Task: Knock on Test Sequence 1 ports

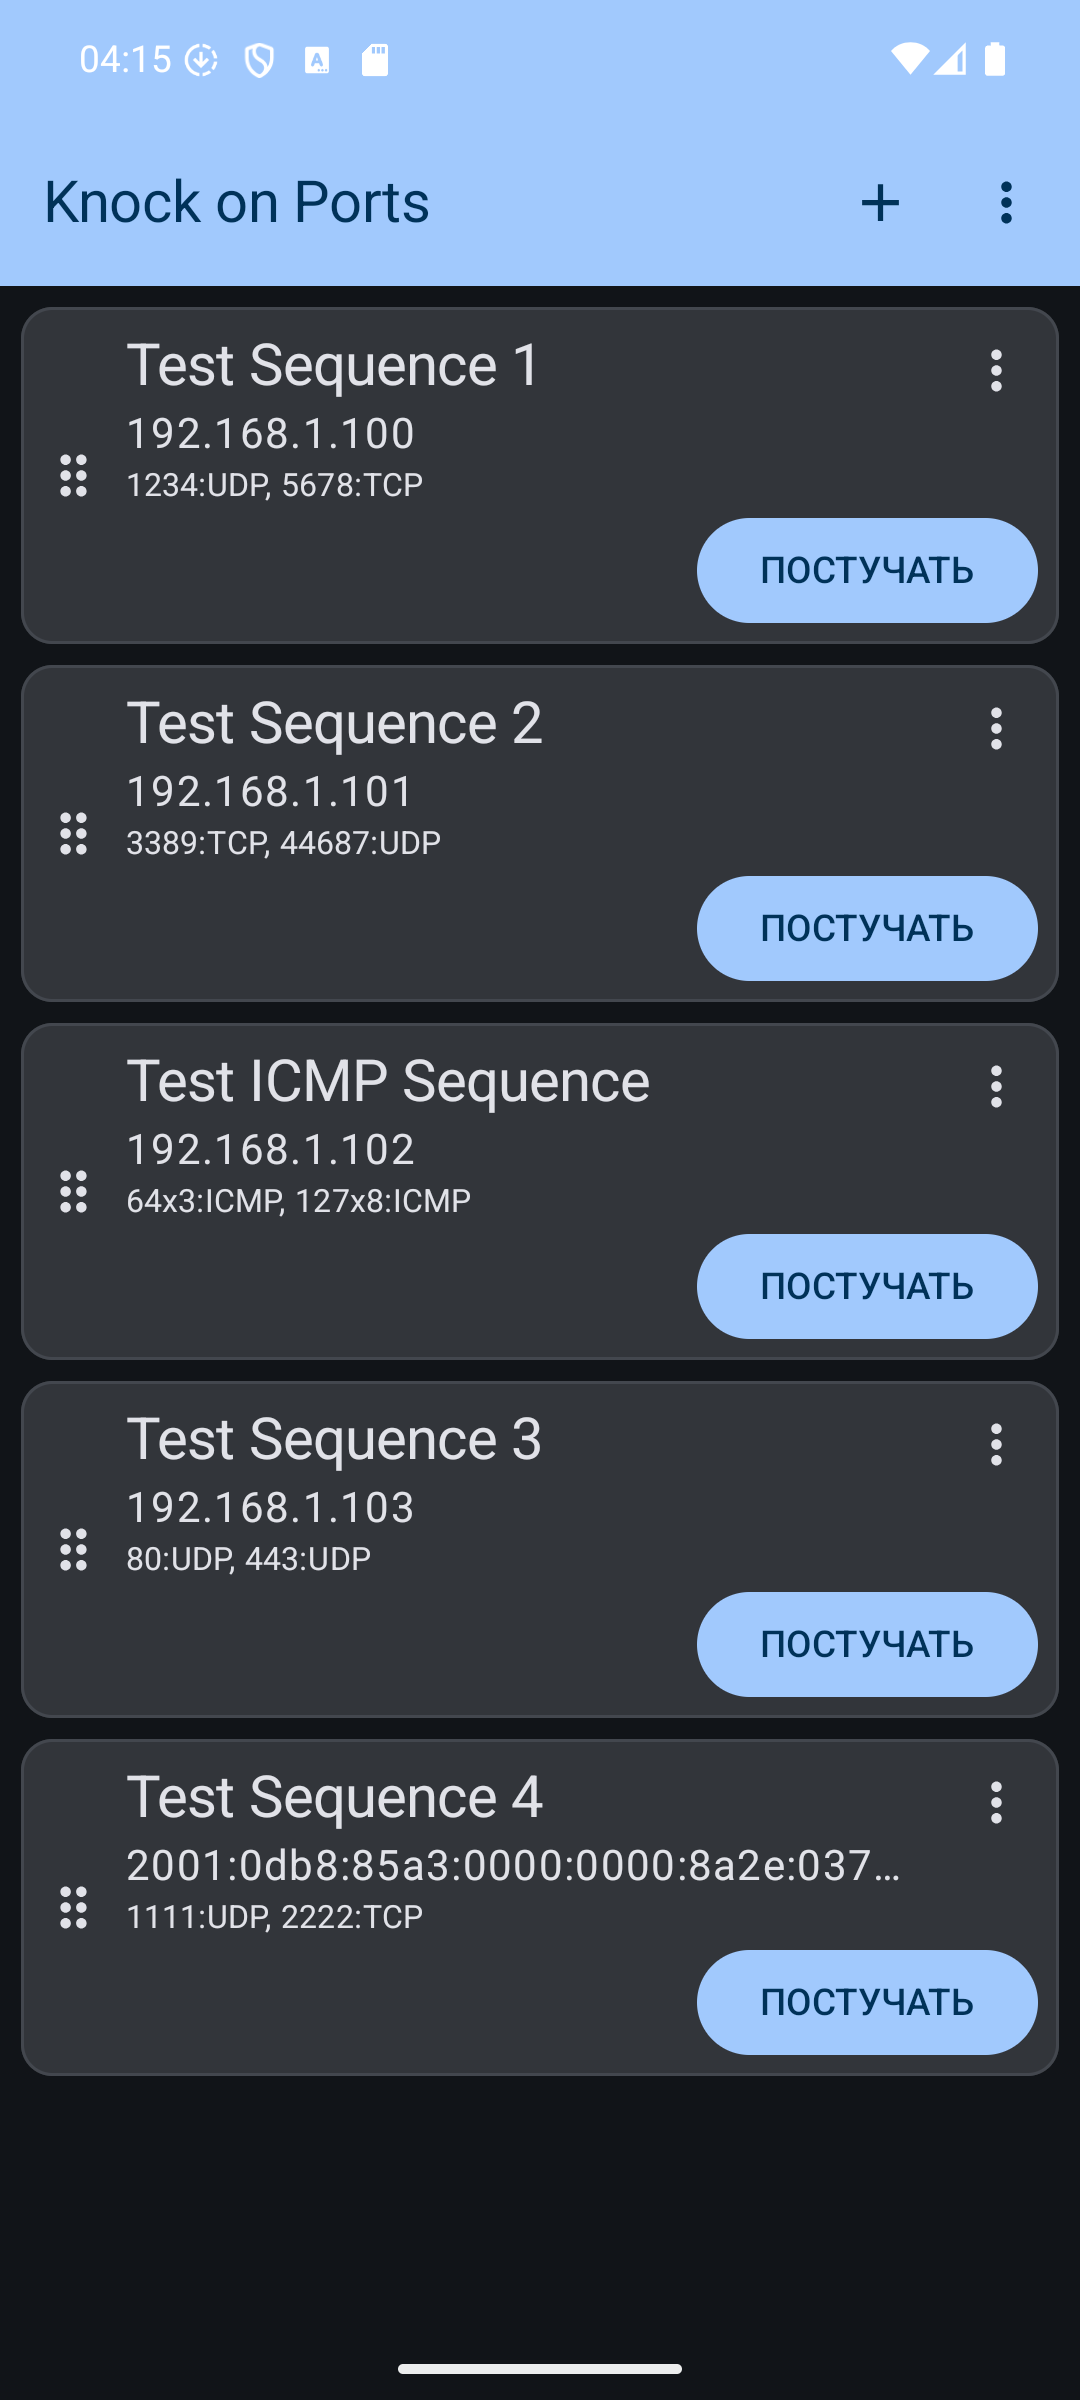Action: pos(867,570)
